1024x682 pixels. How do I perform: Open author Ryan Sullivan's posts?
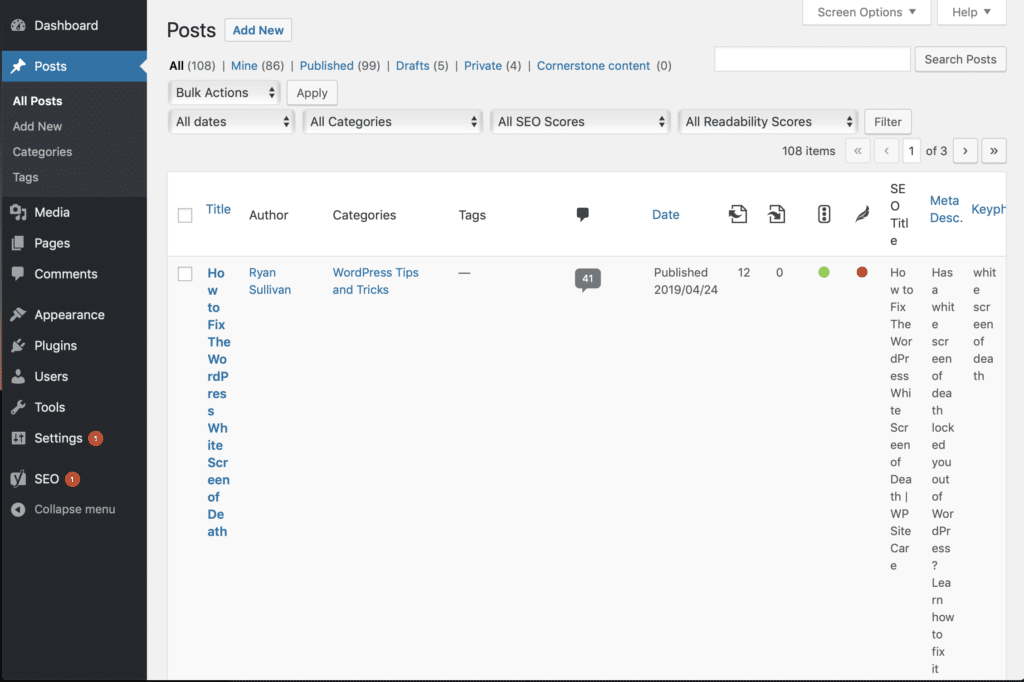point(270,281)
